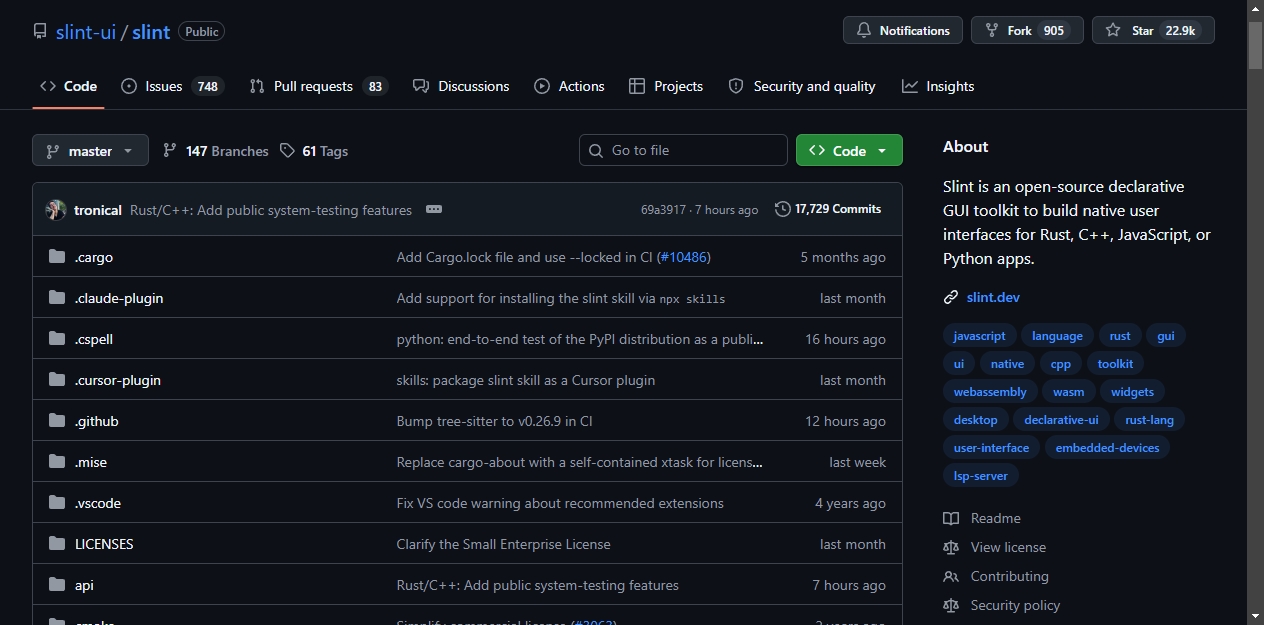The width and height of the screenshot is (1264, 625).
Task: Fork the repository with Fork button
Action: [1027, 30]
